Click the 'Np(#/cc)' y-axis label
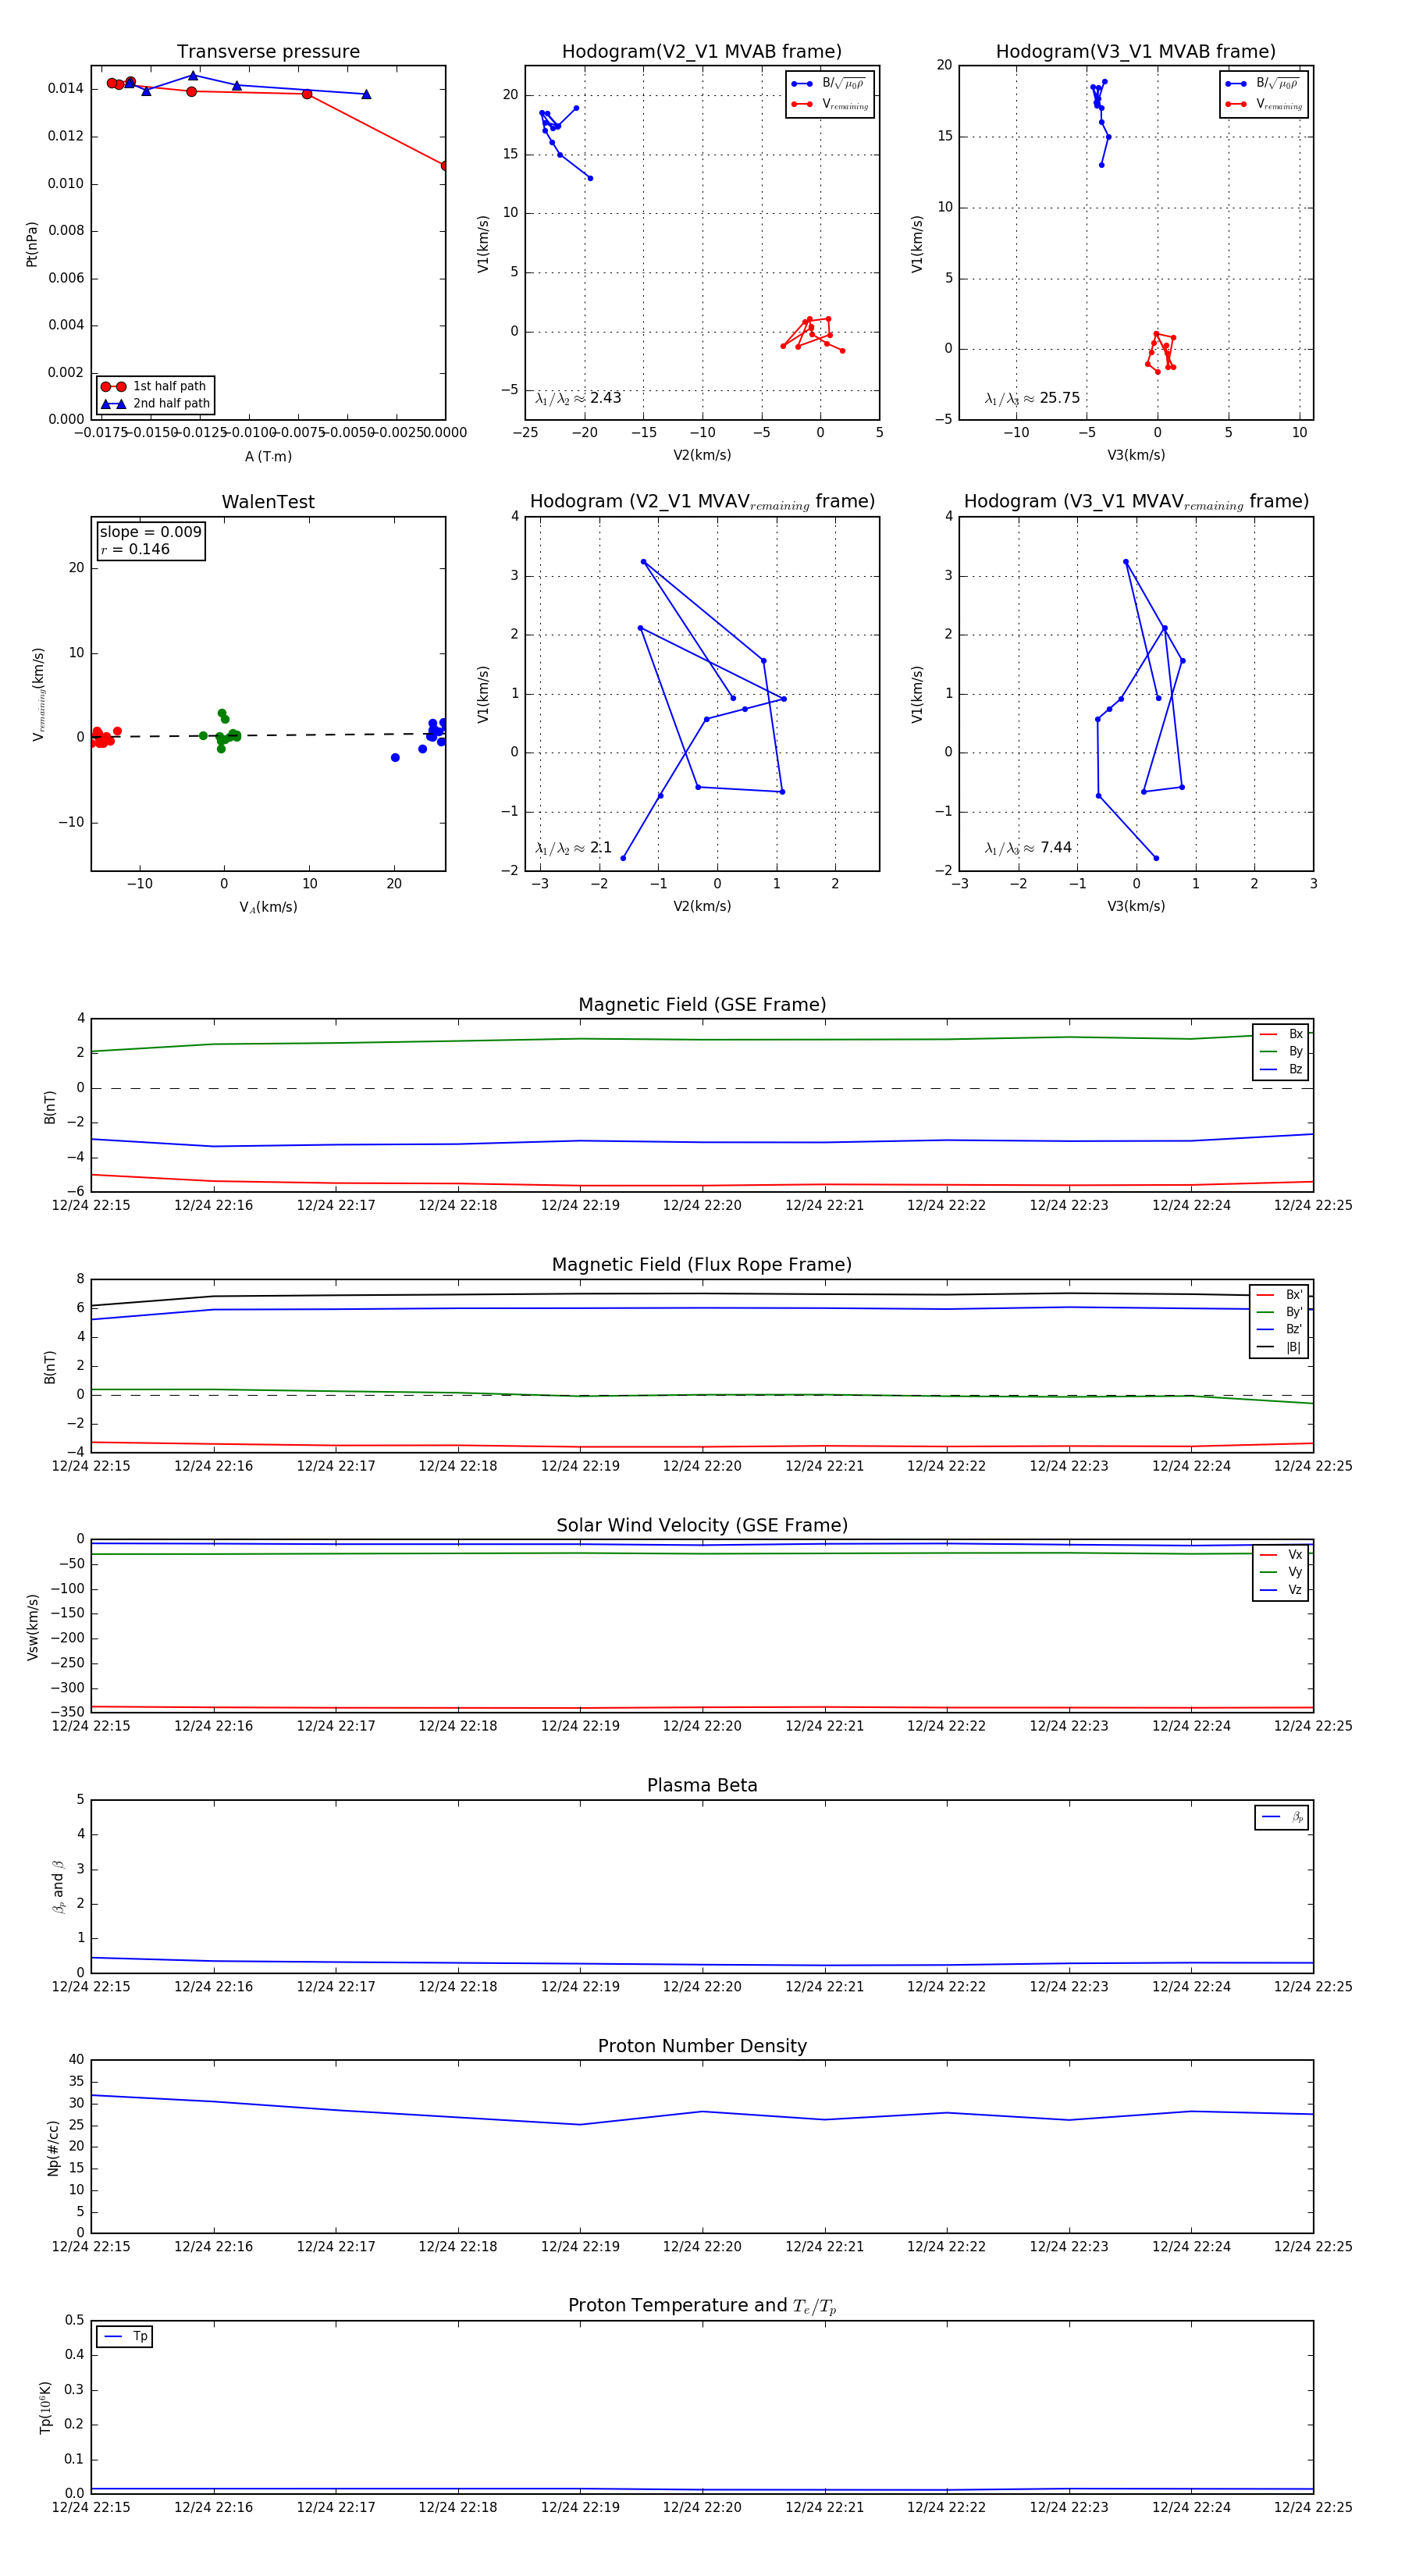The image size is (1405, 2576). pyautogui.click(x=54, y=2147)
